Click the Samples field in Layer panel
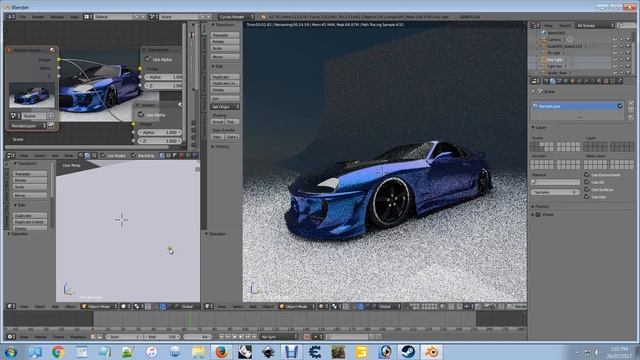This screenshot has width=640, height=360. [555, 192]
